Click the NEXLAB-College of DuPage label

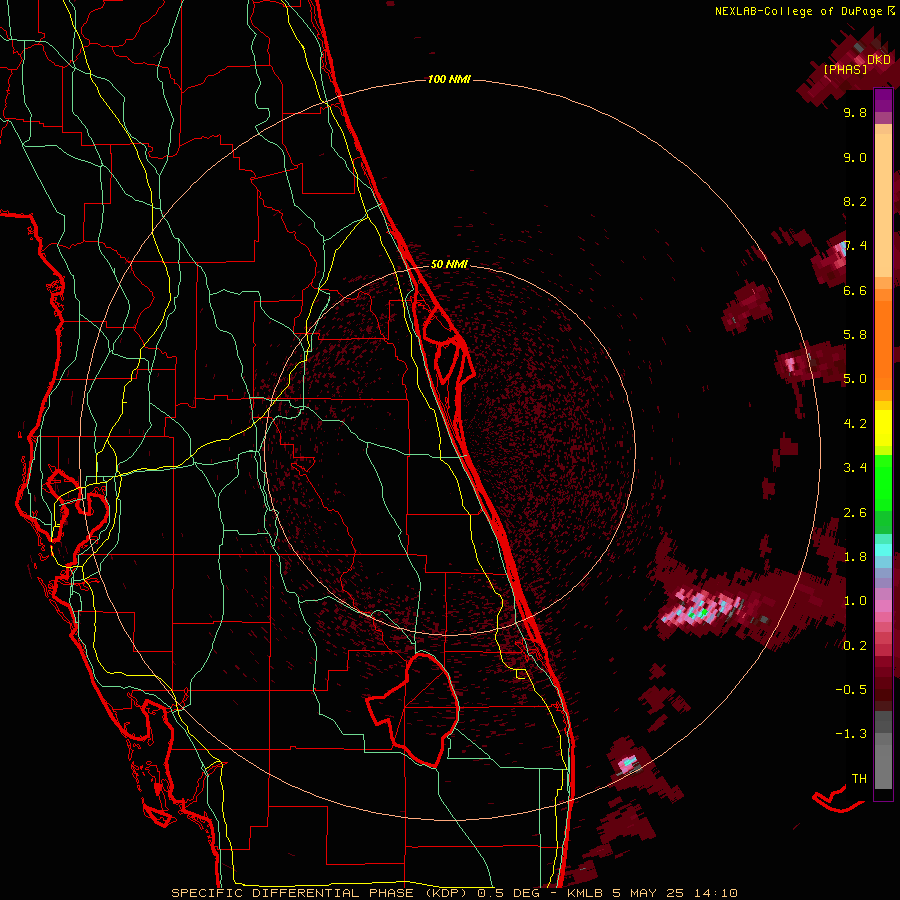(x=798, y=11)
